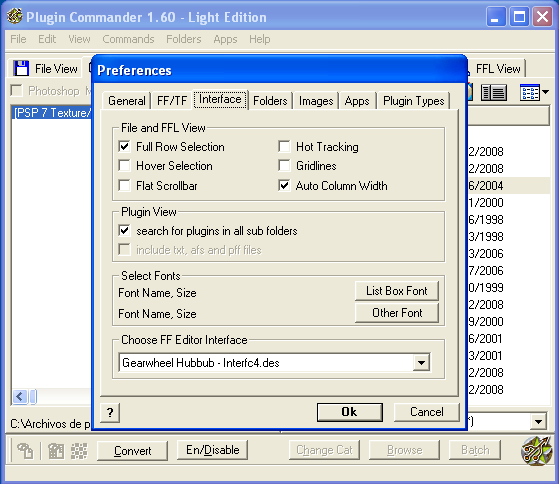Image resolution: width=559 pixels, height=484 pixels.
Task: Open the Help menu
Action: 260,39
